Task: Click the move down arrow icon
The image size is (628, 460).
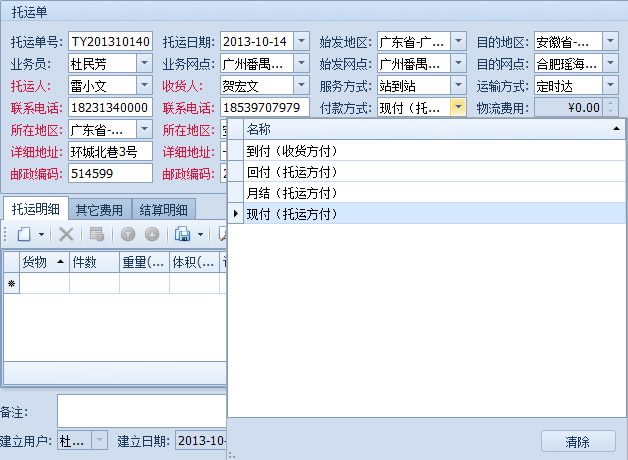Action: point(151,234)
